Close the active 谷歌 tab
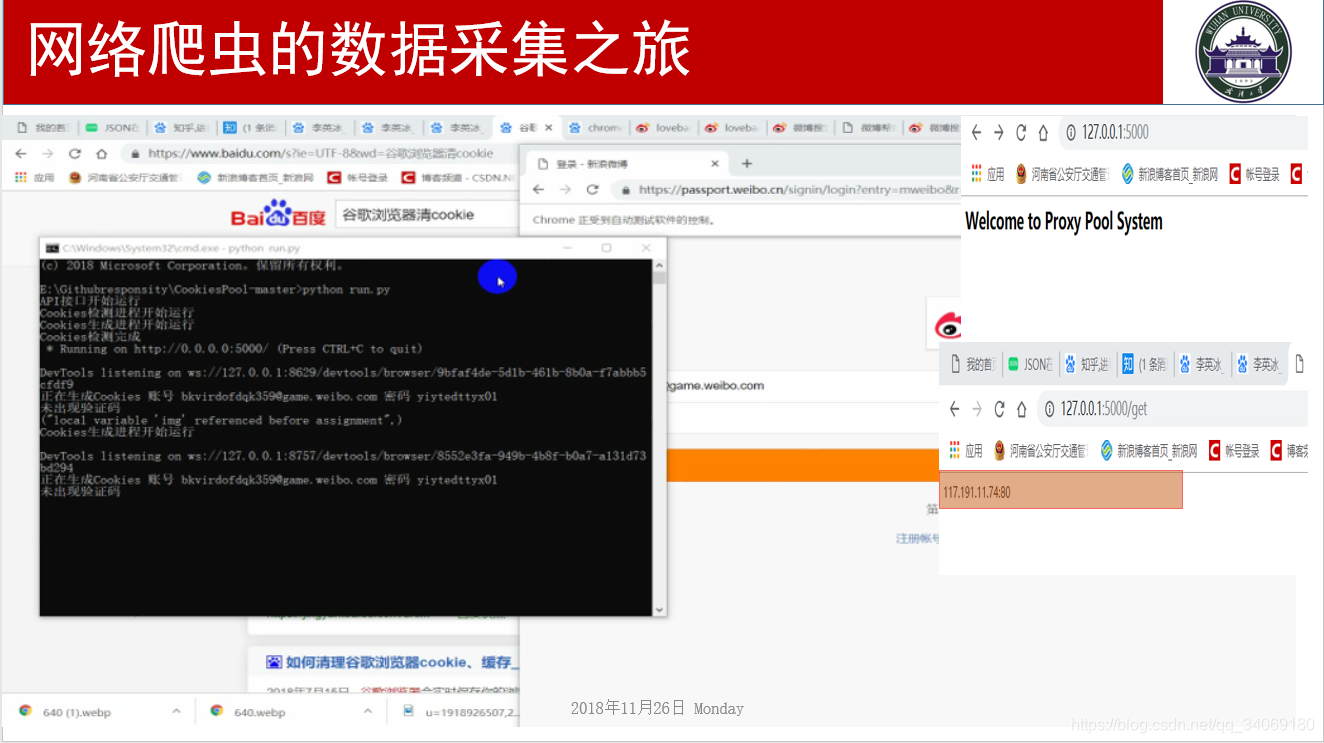The image size is (1324, 743). point(548,128)
